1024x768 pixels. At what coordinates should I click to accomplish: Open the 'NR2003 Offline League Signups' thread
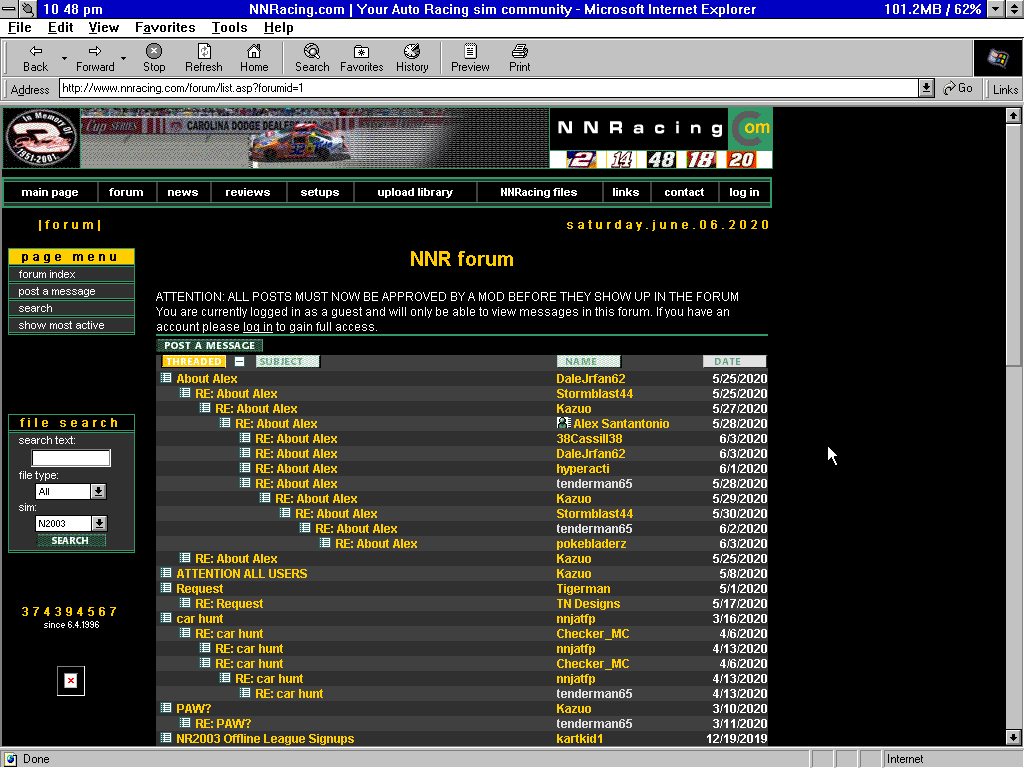(265, 739)
